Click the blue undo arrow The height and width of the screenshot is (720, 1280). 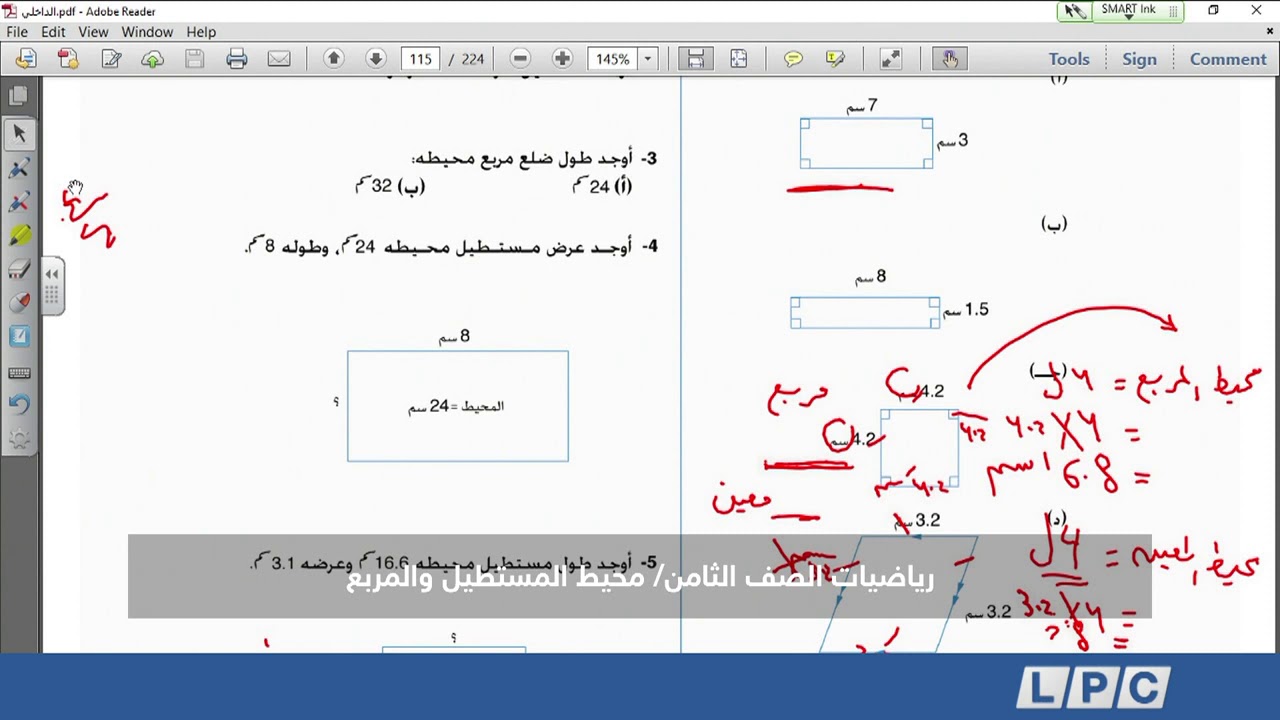[x=19, y=405]
